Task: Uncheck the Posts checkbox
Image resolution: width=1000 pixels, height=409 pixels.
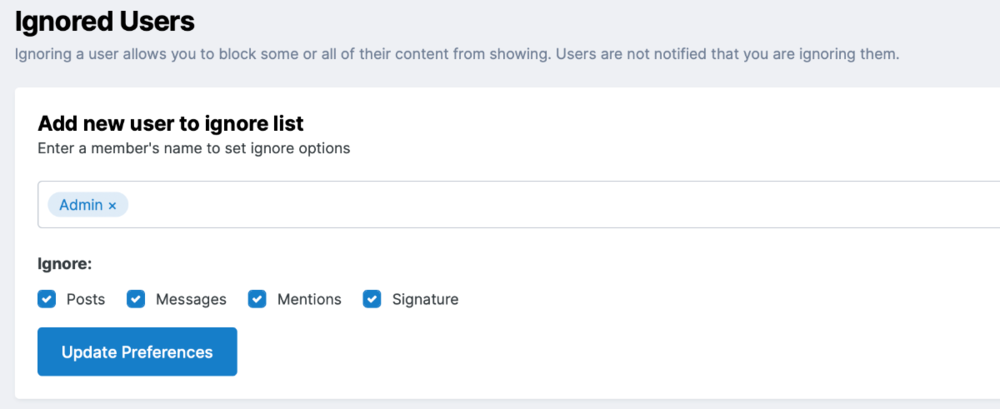Action: click(x=47, y=299)
